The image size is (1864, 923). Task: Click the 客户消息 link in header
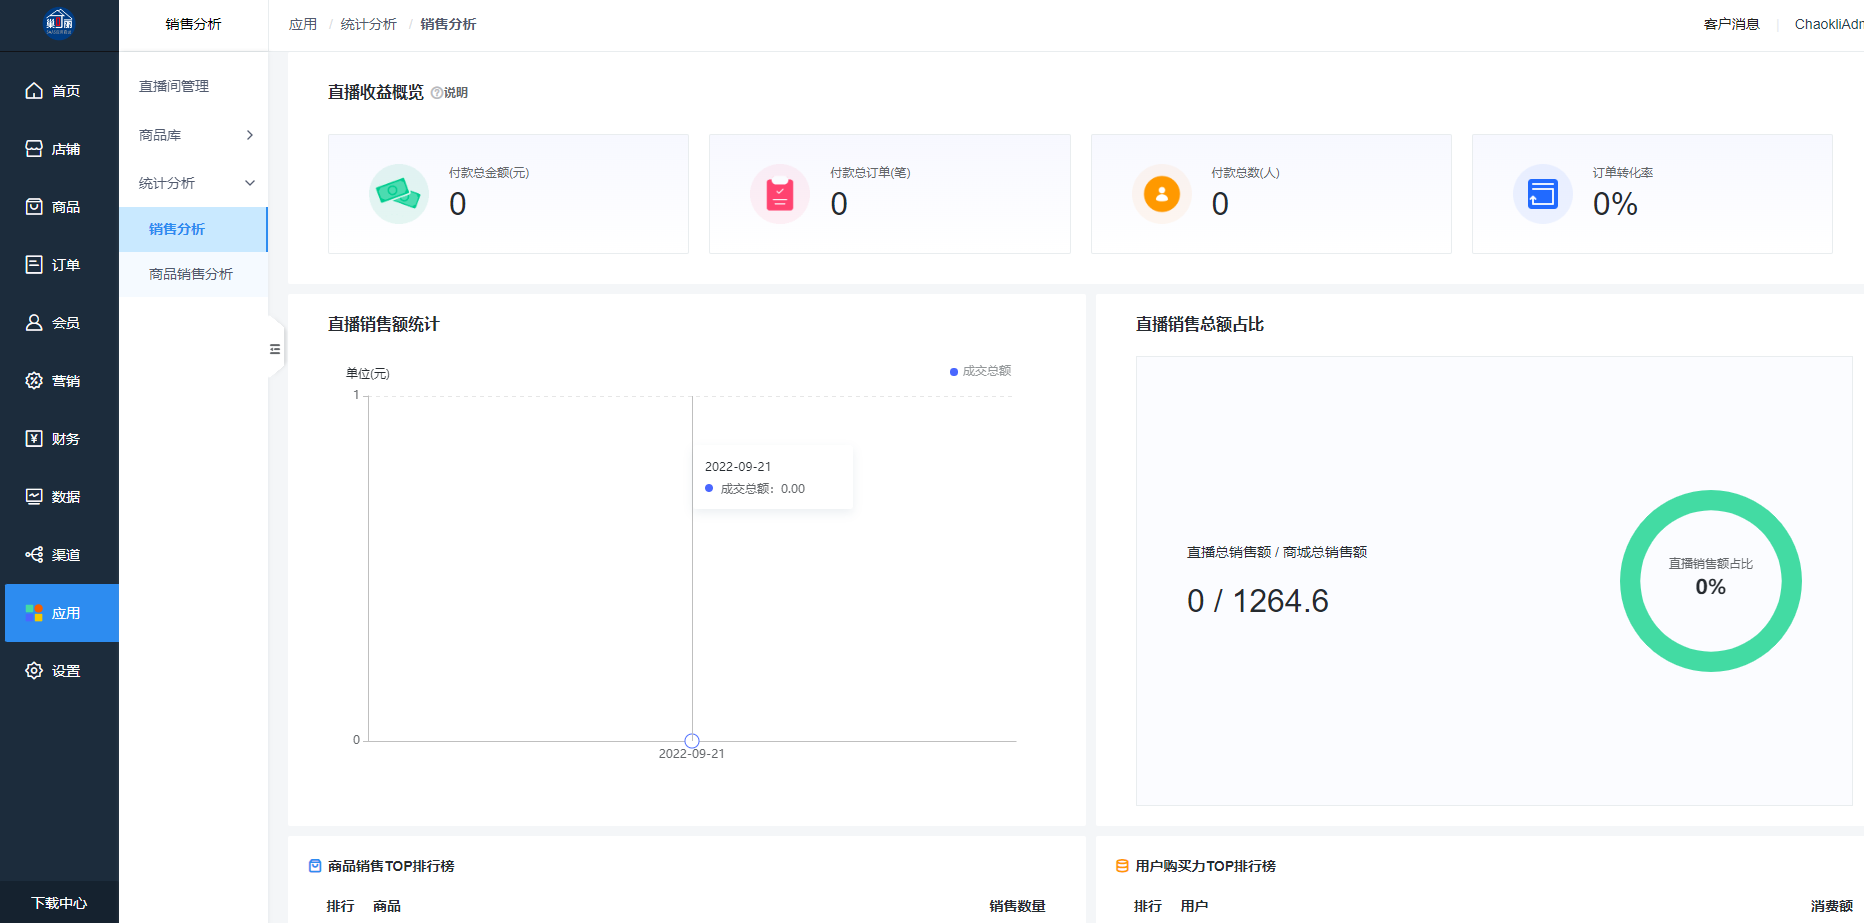pyautogui.click(x=1731, y=24)
